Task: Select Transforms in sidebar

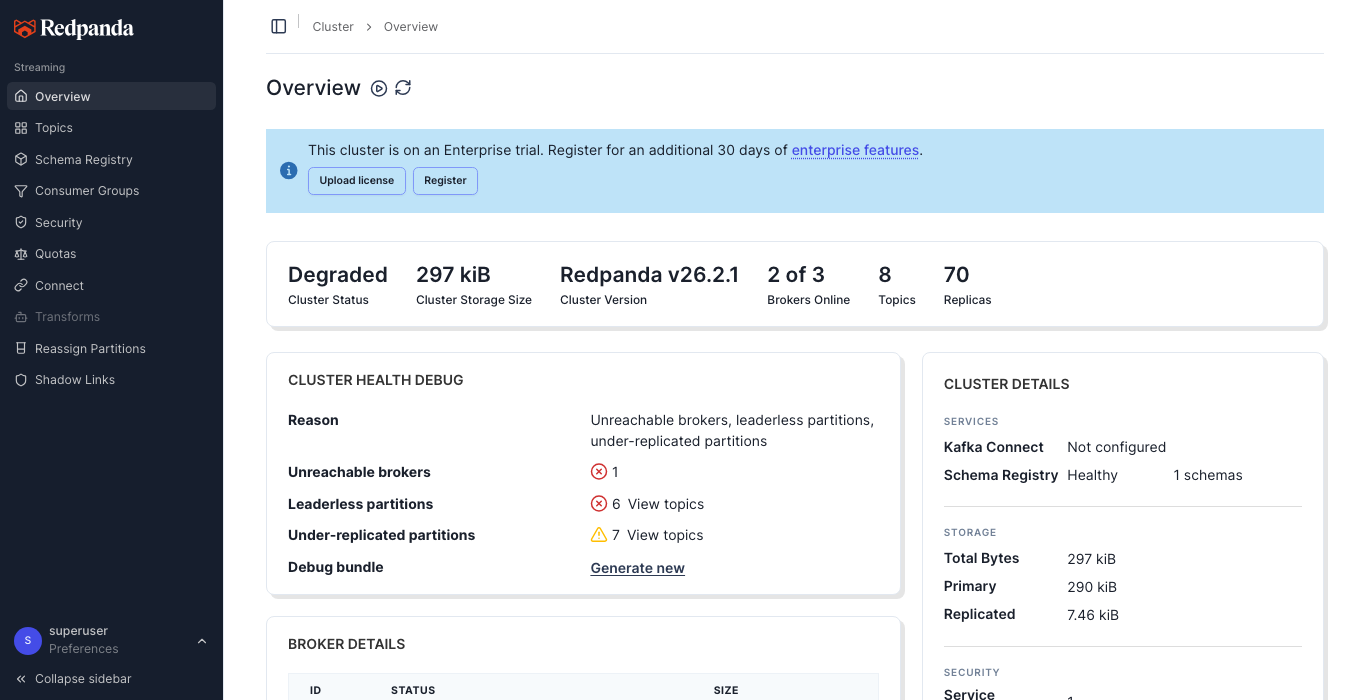Action: pos(111,317)
